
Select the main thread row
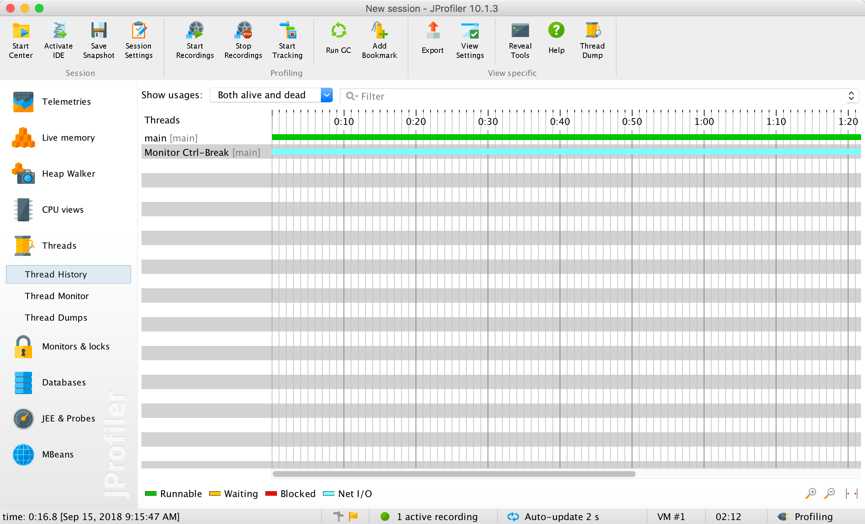[x=206, y=138]
